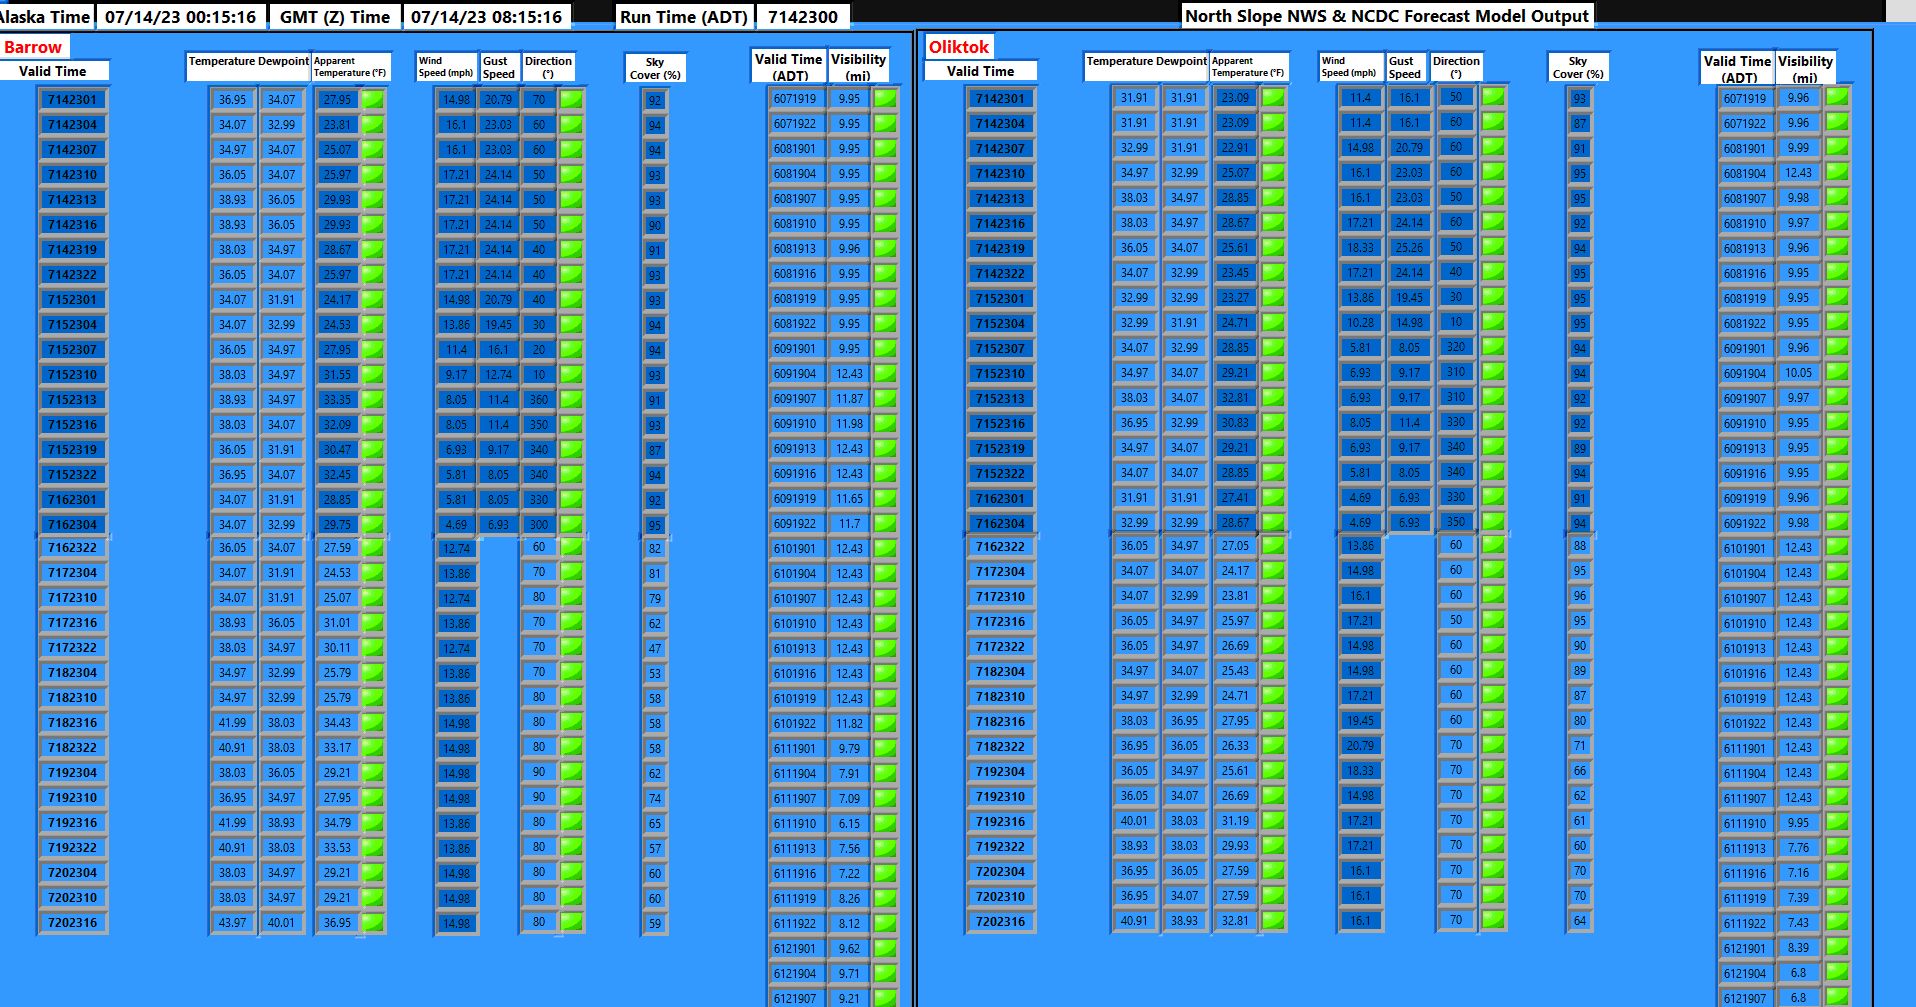Click Oliktok wind direction LED in row 7152307
The image size is (1916, 1007).
coord(1493,346)
